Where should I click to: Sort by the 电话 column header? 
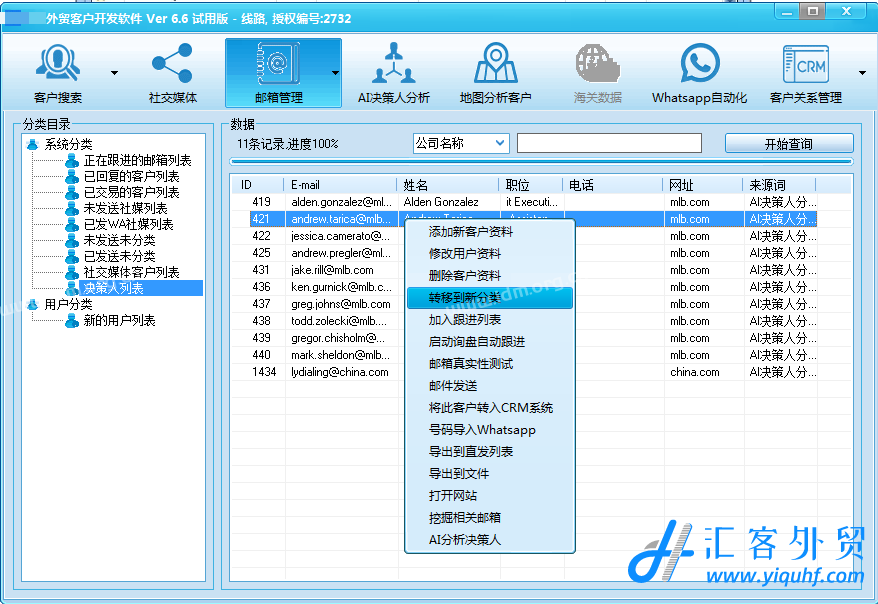click(613, 185)
